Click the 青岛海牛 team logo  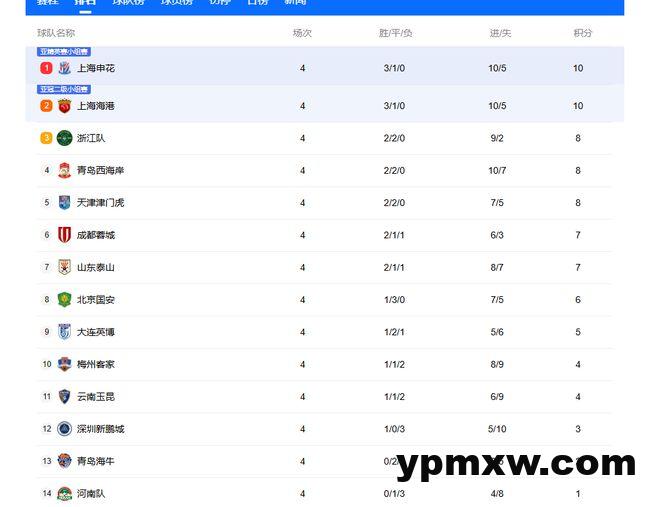(x=64, y=461)
